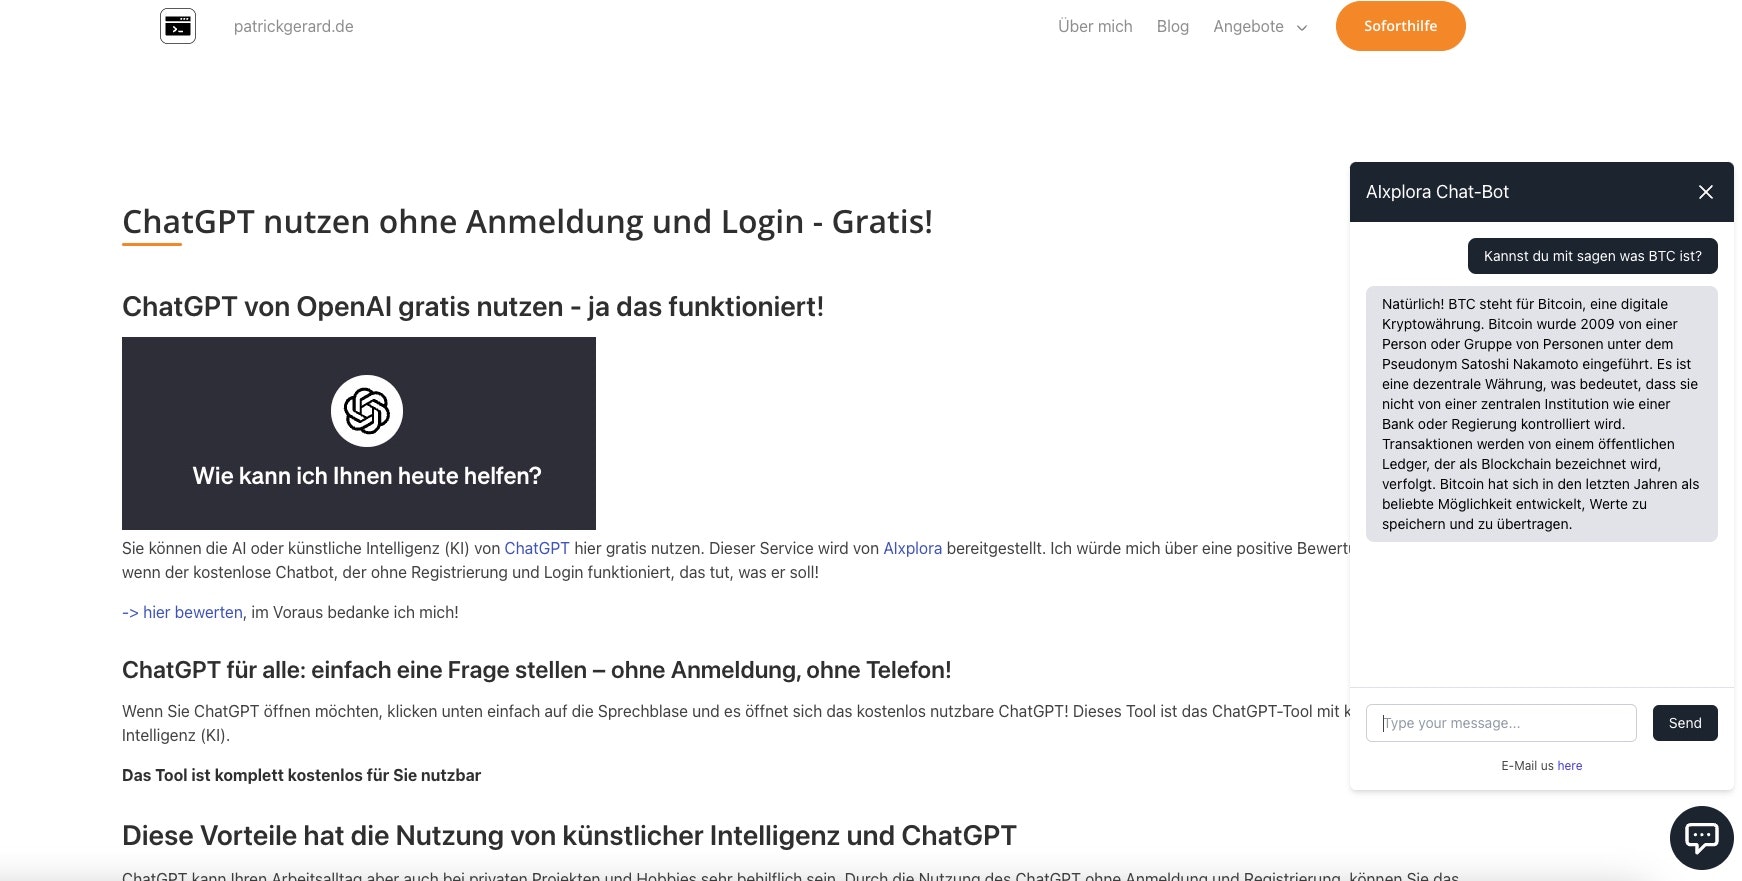
Task: Focus the Type your message field
Action: click(1501, 723)
